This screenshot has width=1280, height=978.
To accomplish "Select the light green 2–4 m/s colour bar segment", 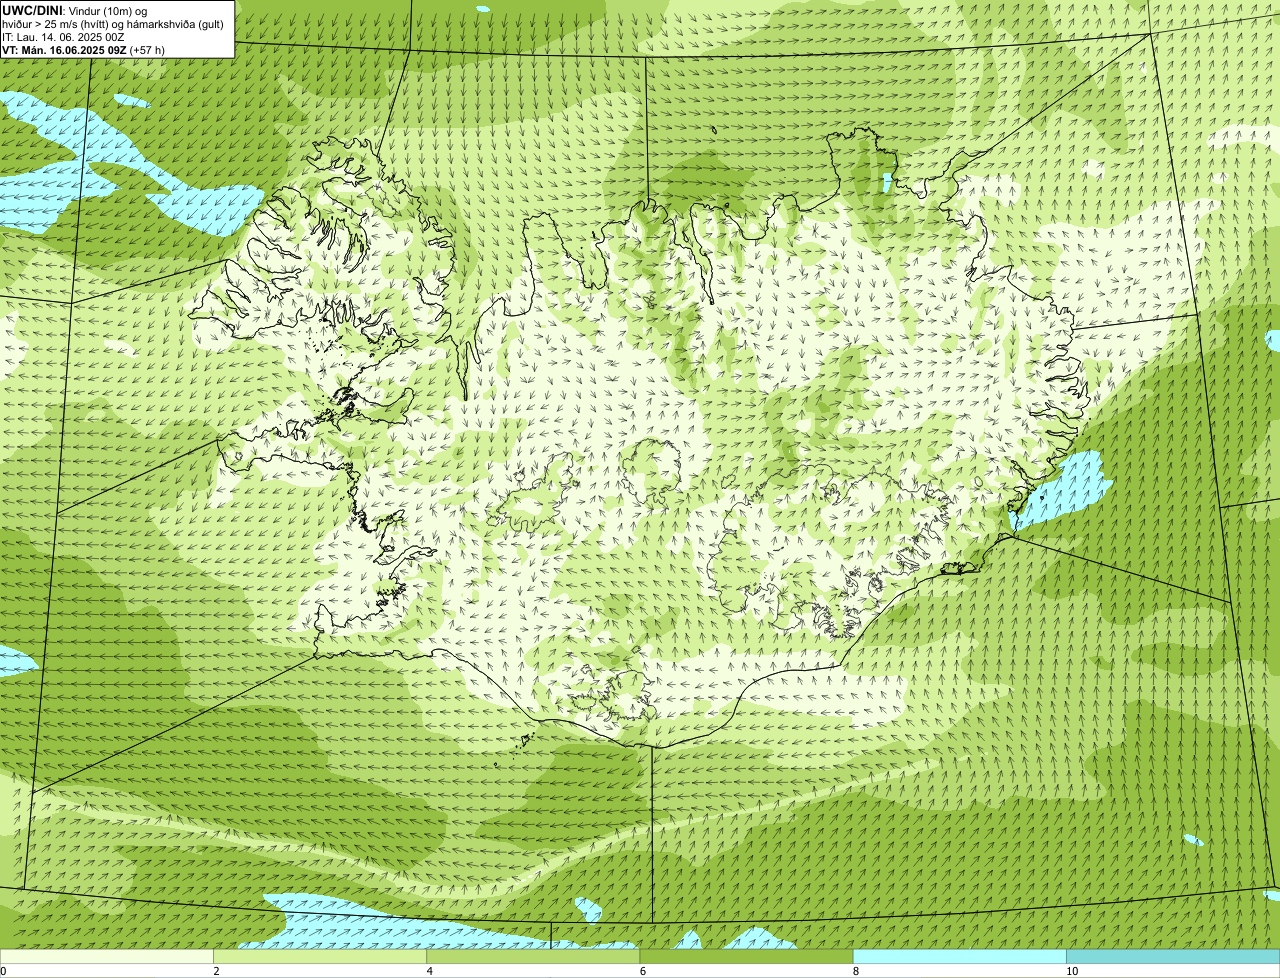I will tap(320, 957).
